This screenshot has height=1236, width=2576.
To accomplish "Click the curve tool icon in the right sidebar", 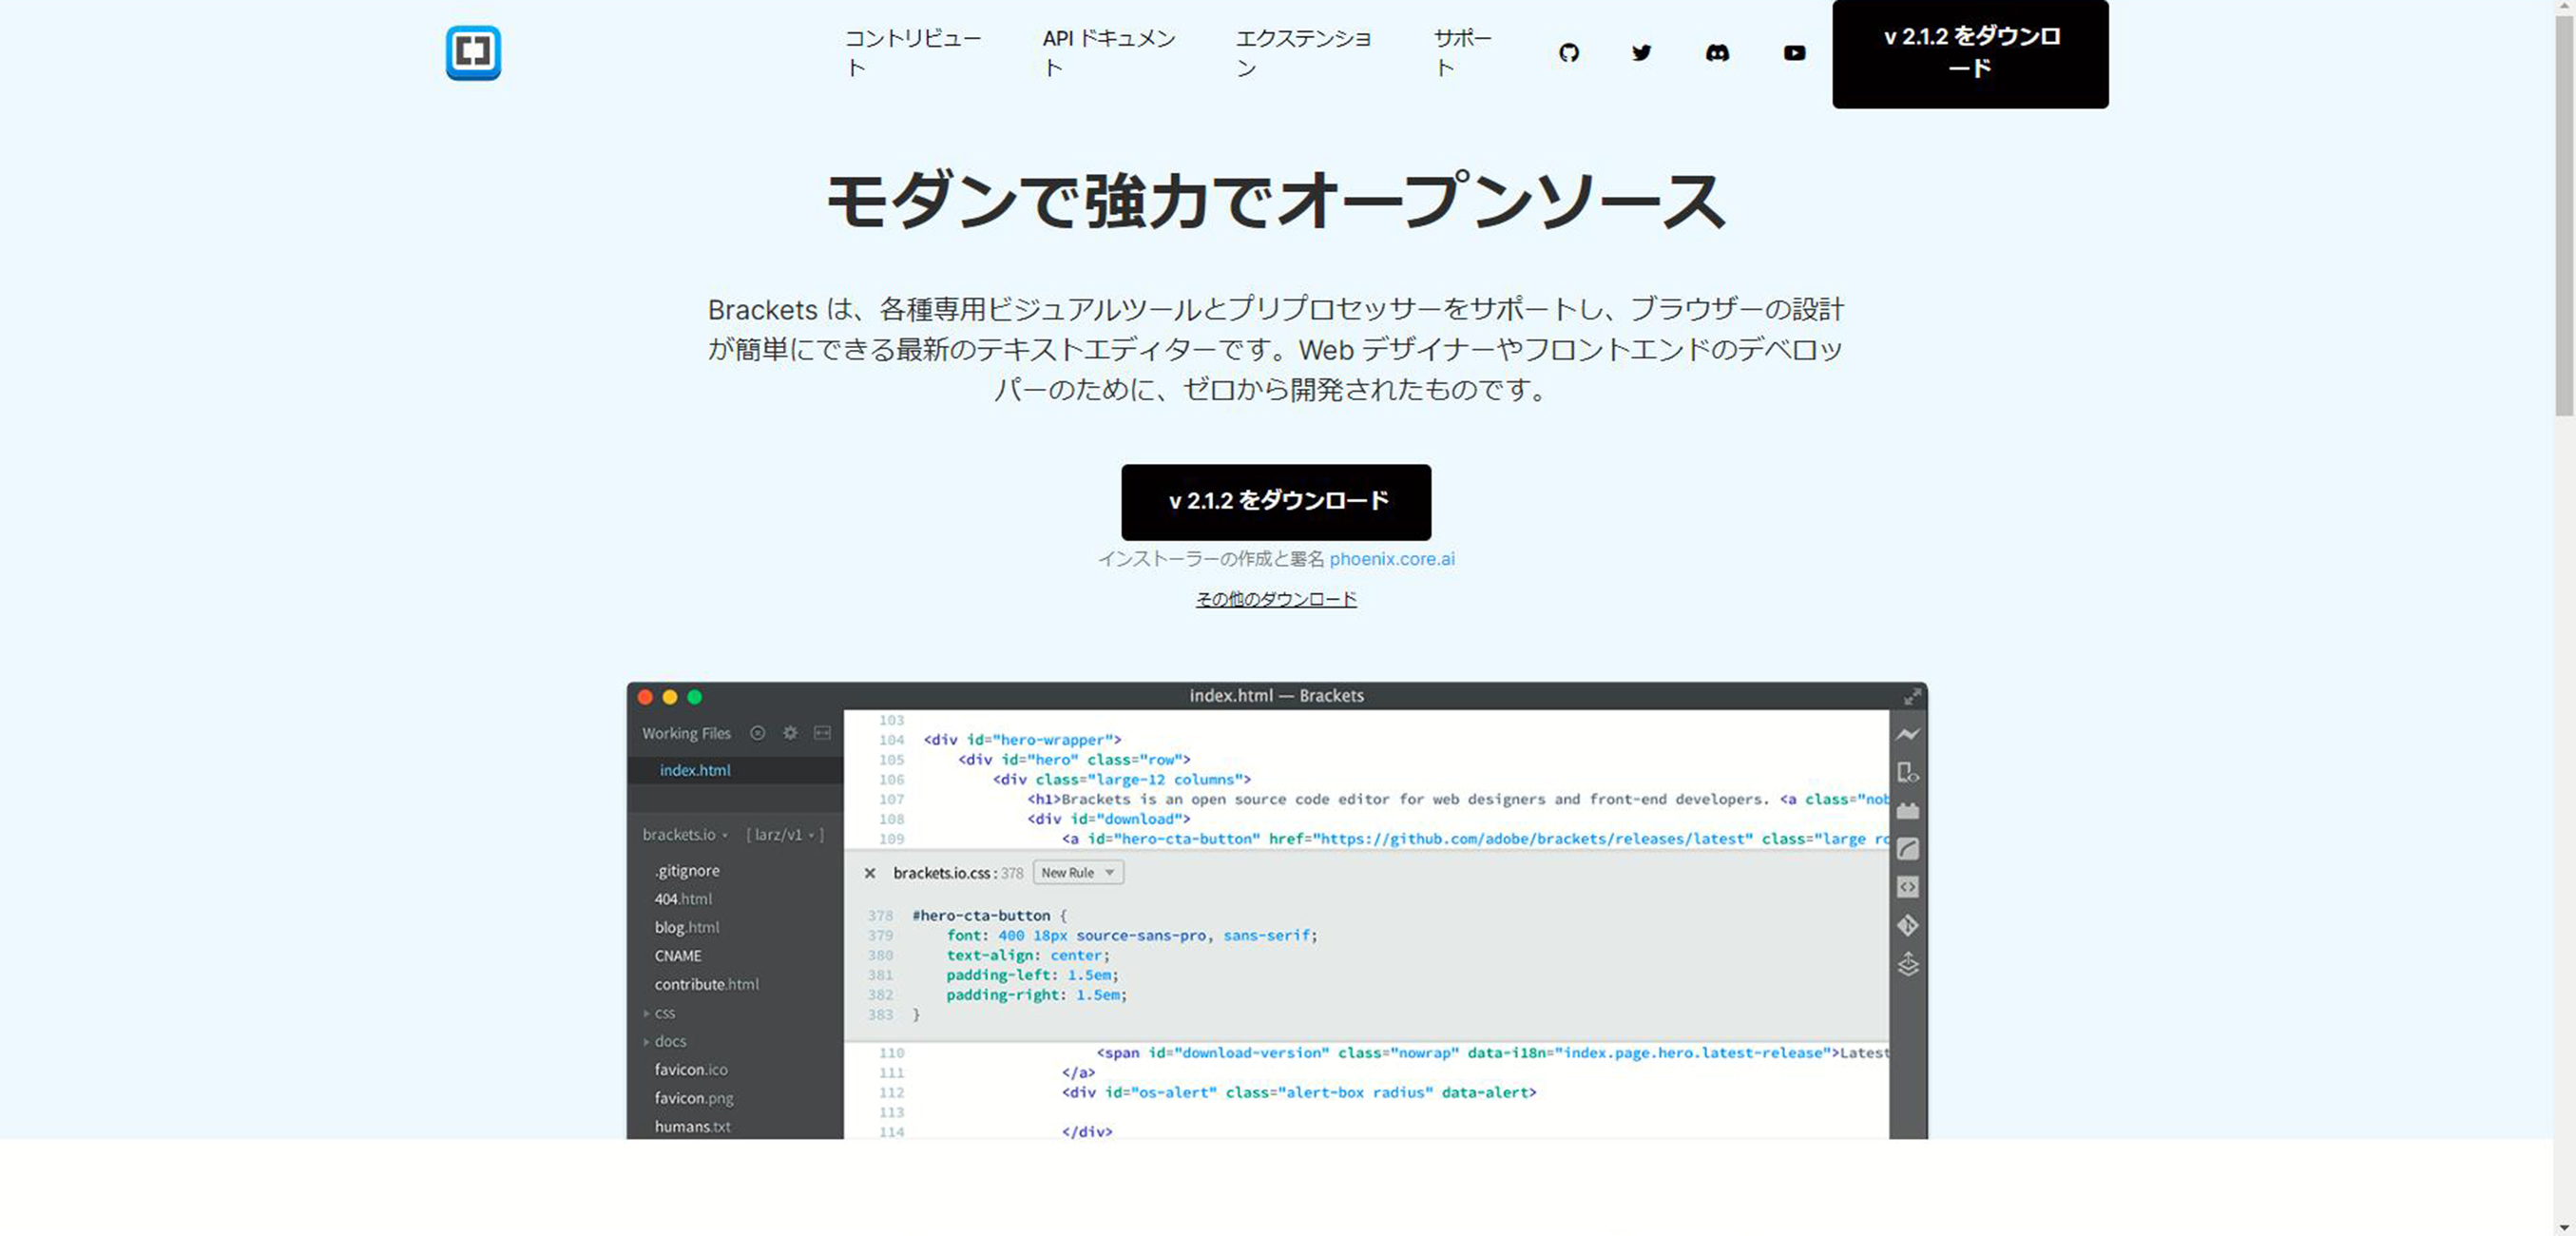I will tap(1909, 848).
